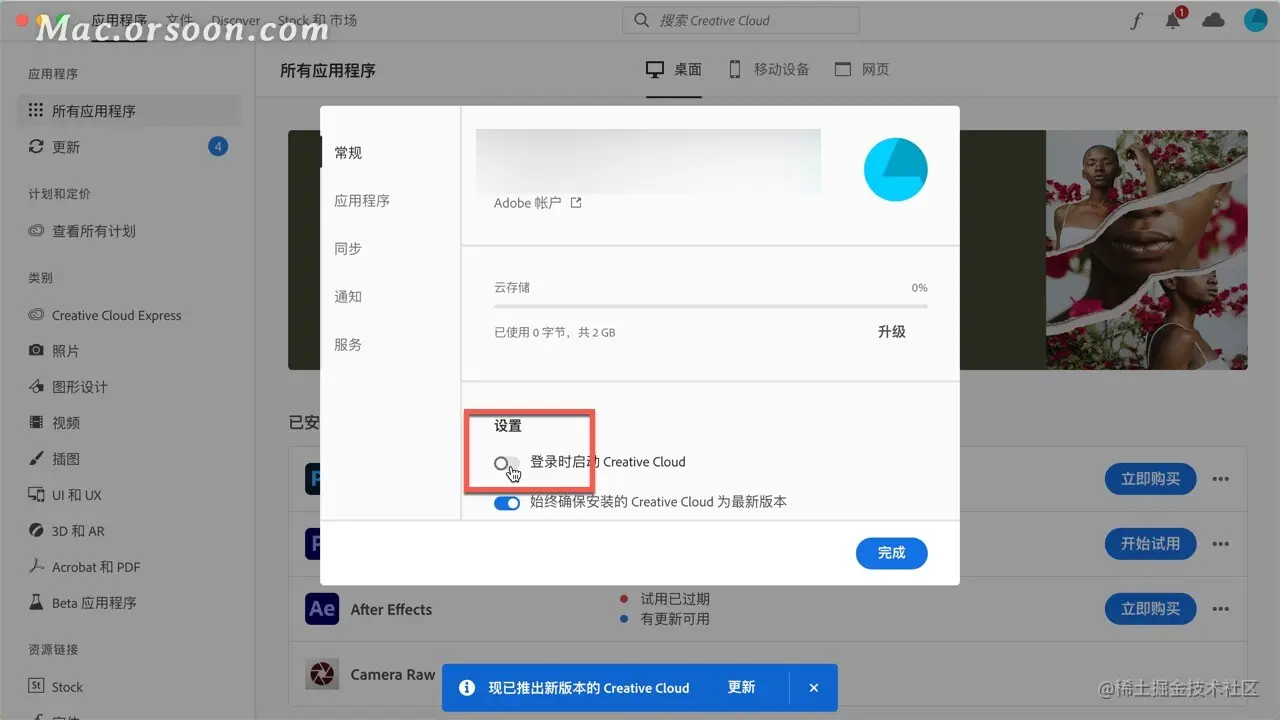1280x720 pixels.
Task: Click the 完成 button in the dialog
Action: click(x=891, y=553)
